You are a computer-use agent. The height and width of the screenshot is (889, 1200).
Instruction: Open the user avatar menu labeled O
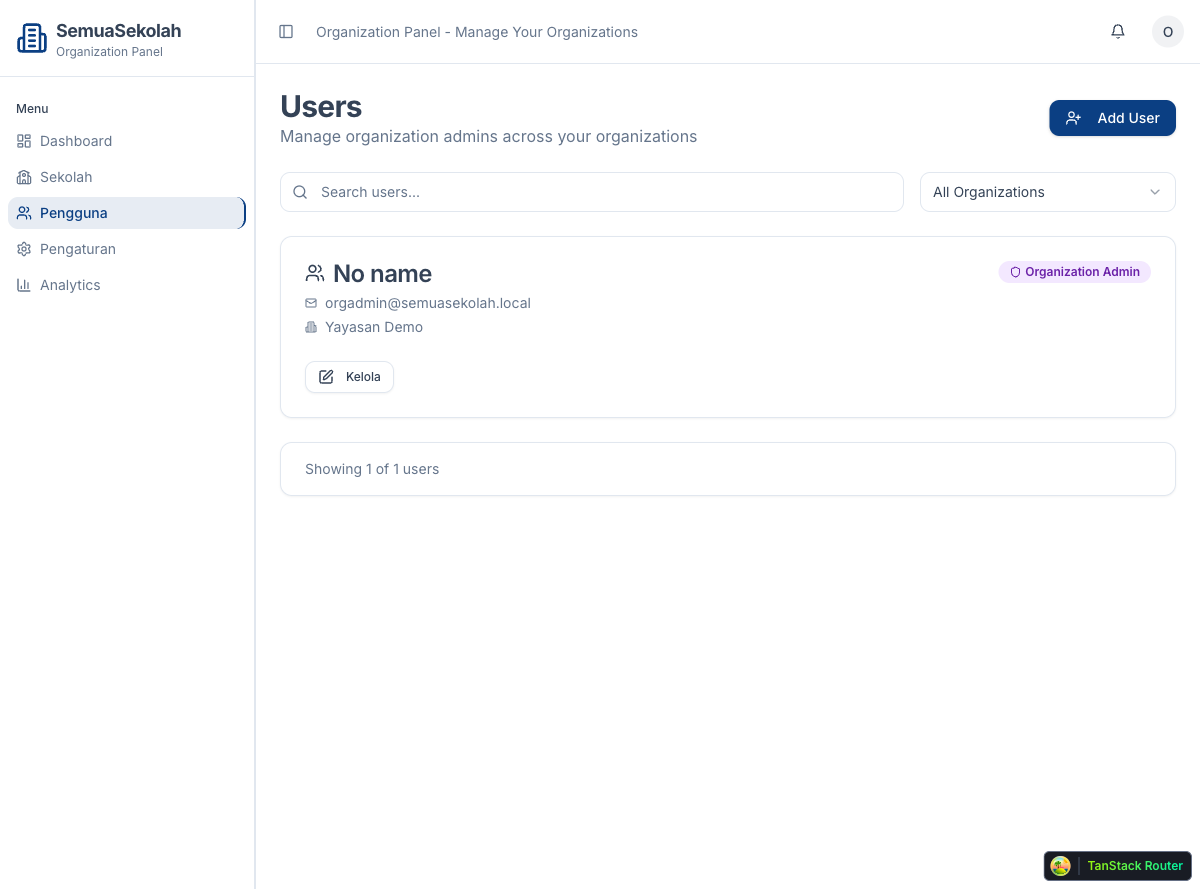[1168, 31]
